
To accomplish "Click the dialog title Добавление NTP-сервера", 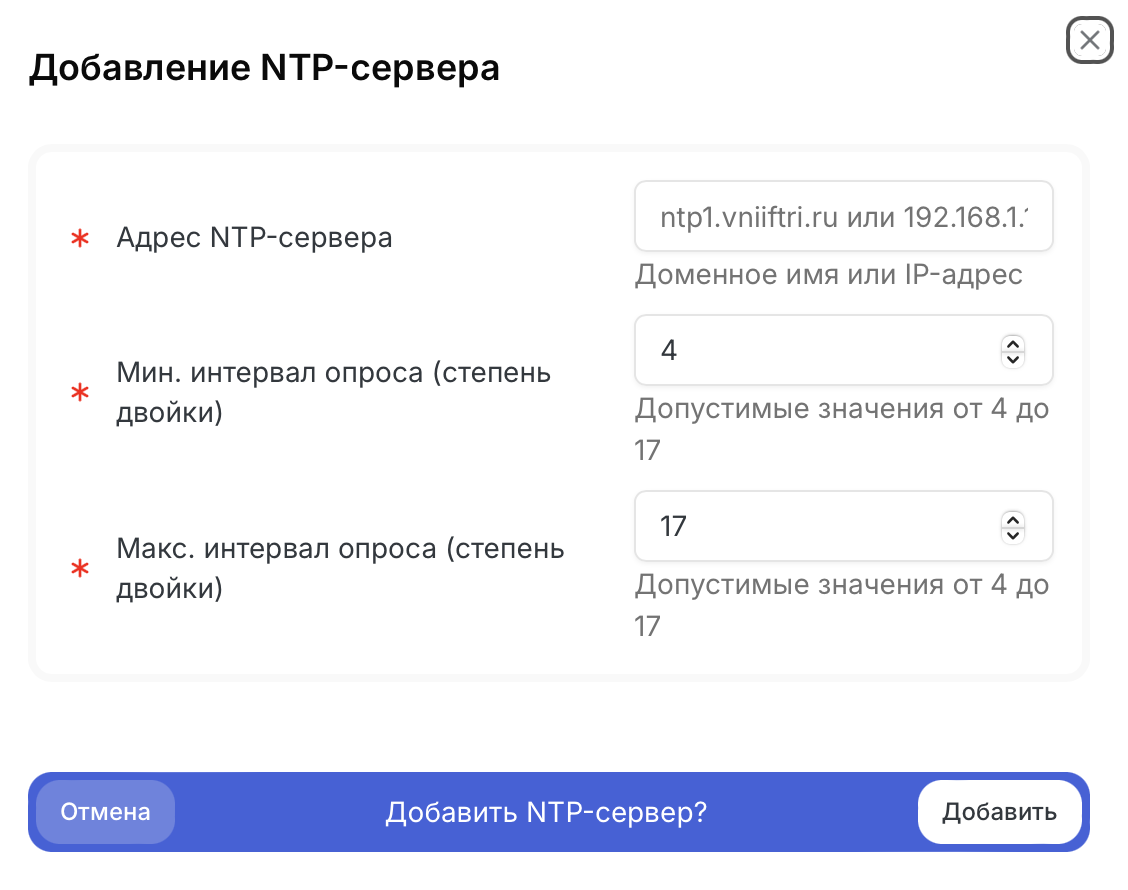I will pyautogui.click(x=266, y=67).
